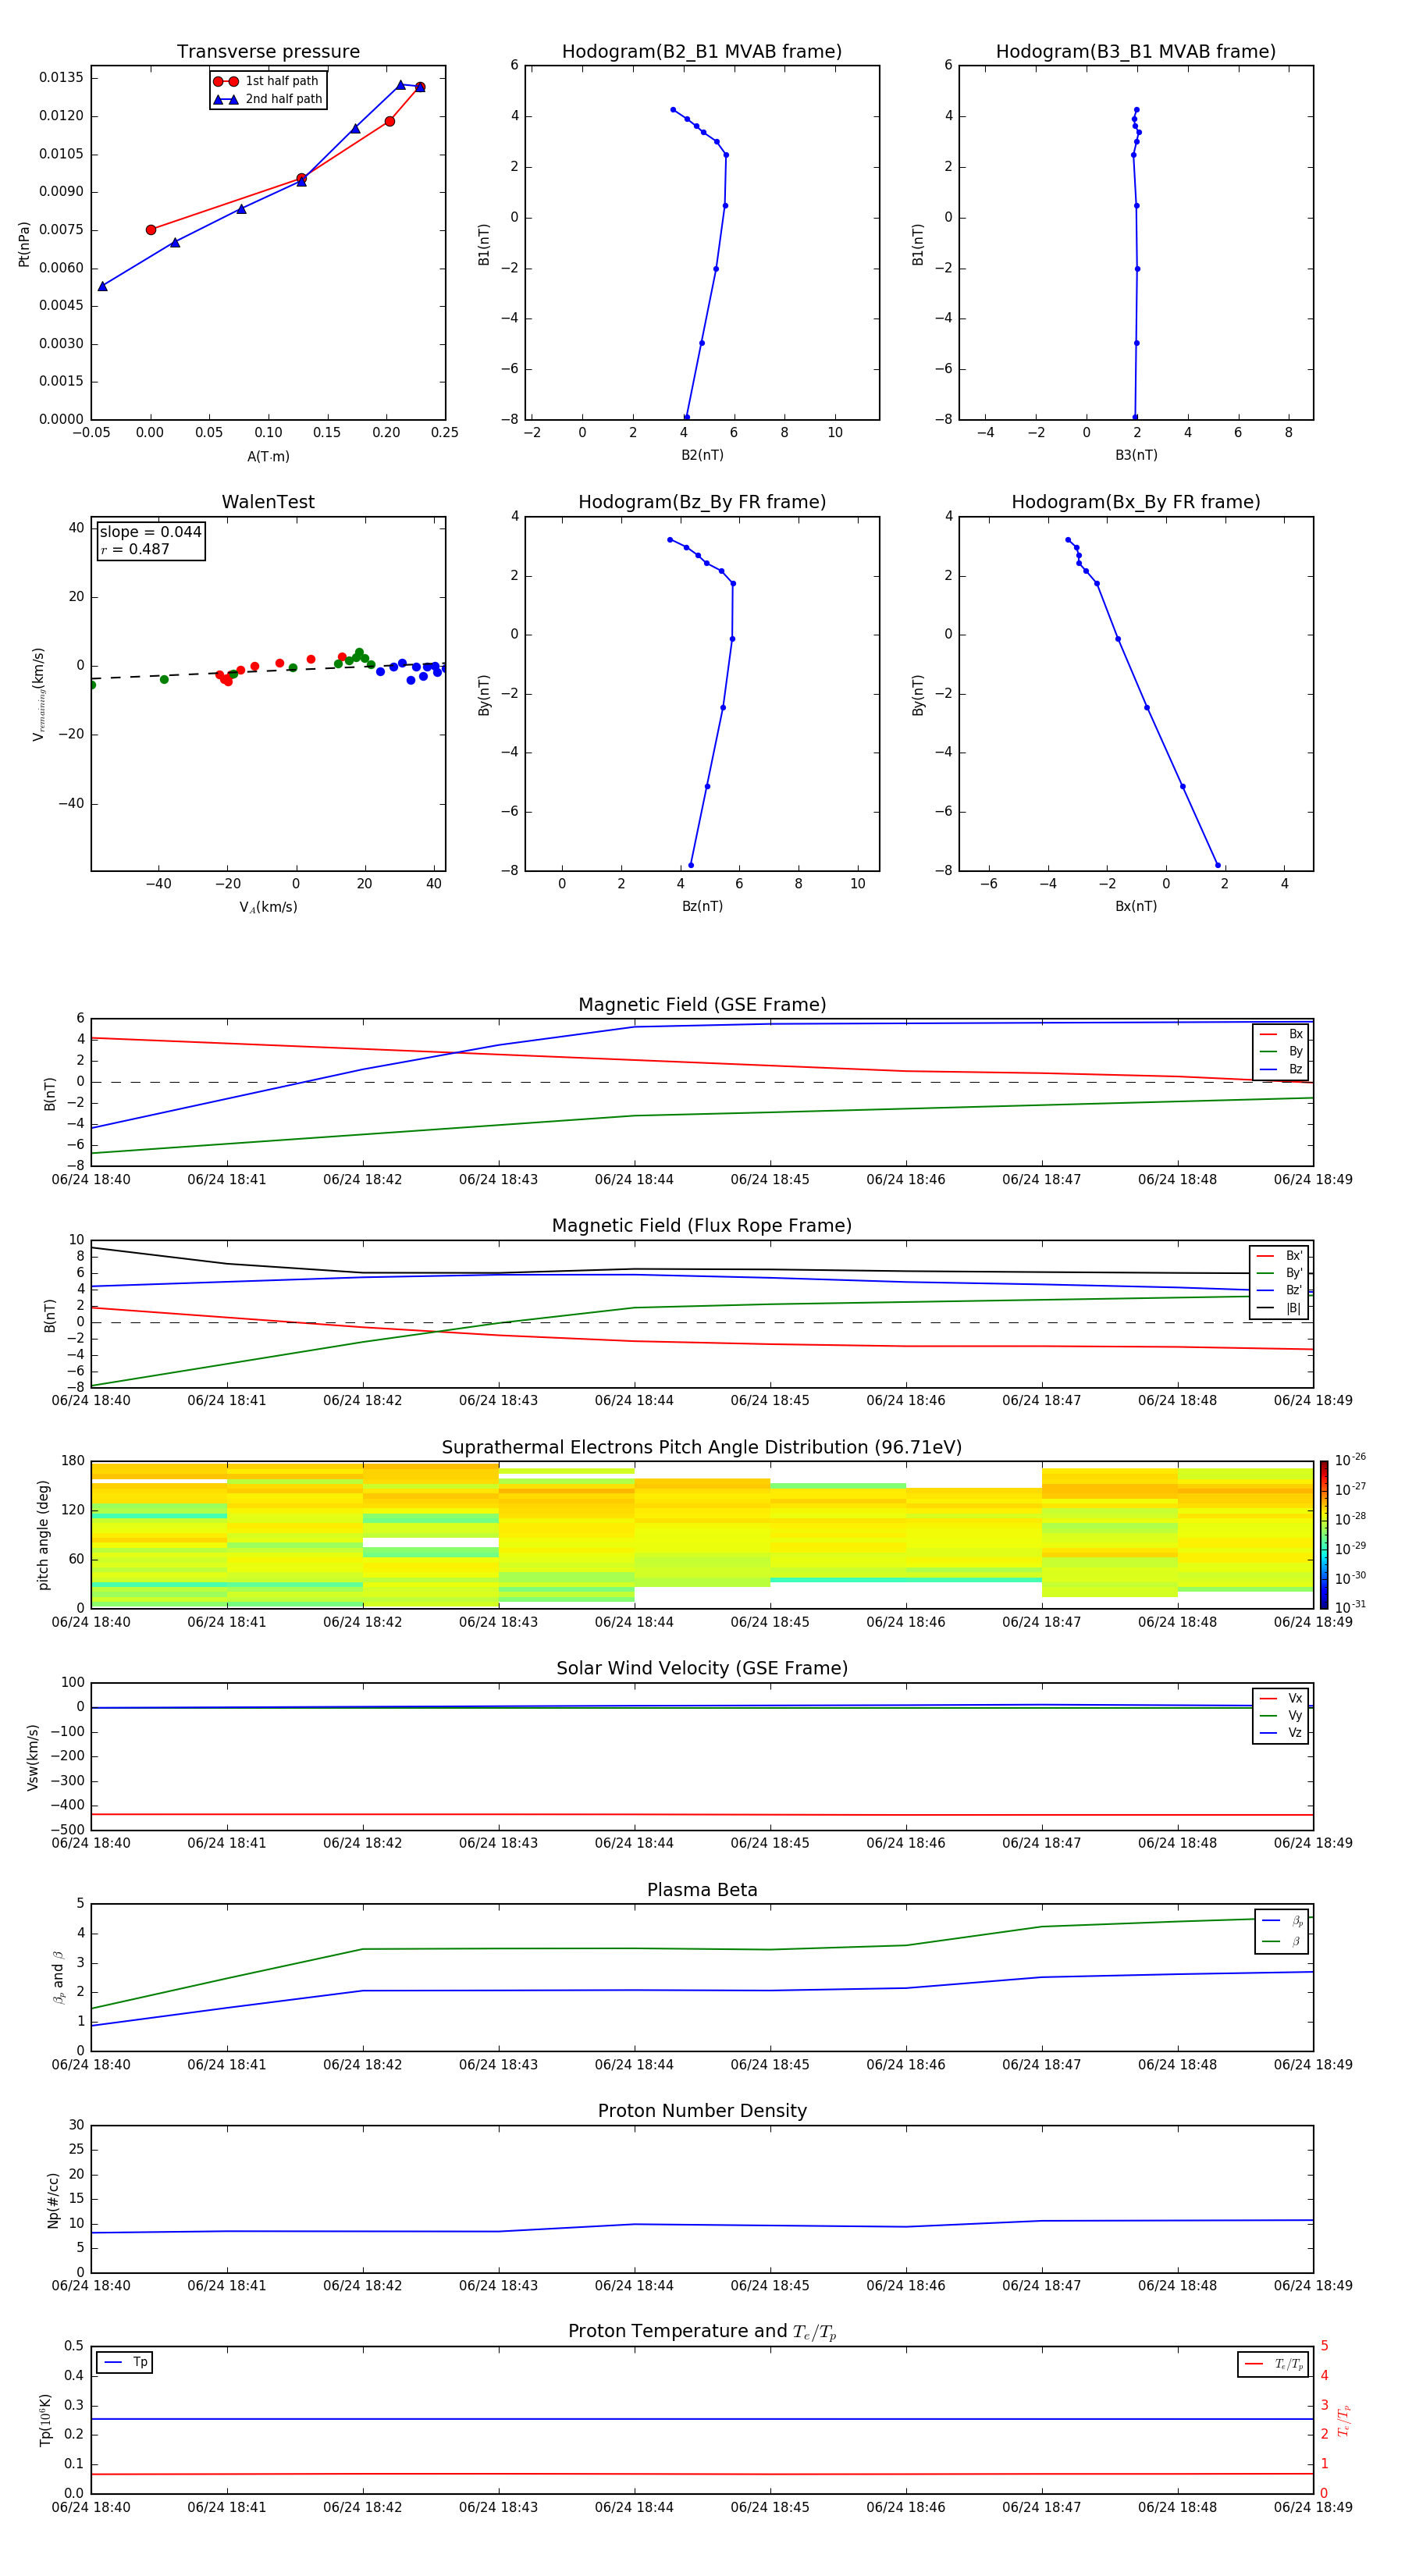This screenshot has height=2576, width=1405.
Task: Click 'Bz' in GSE magnetic field legend
Action: 1281,1069
